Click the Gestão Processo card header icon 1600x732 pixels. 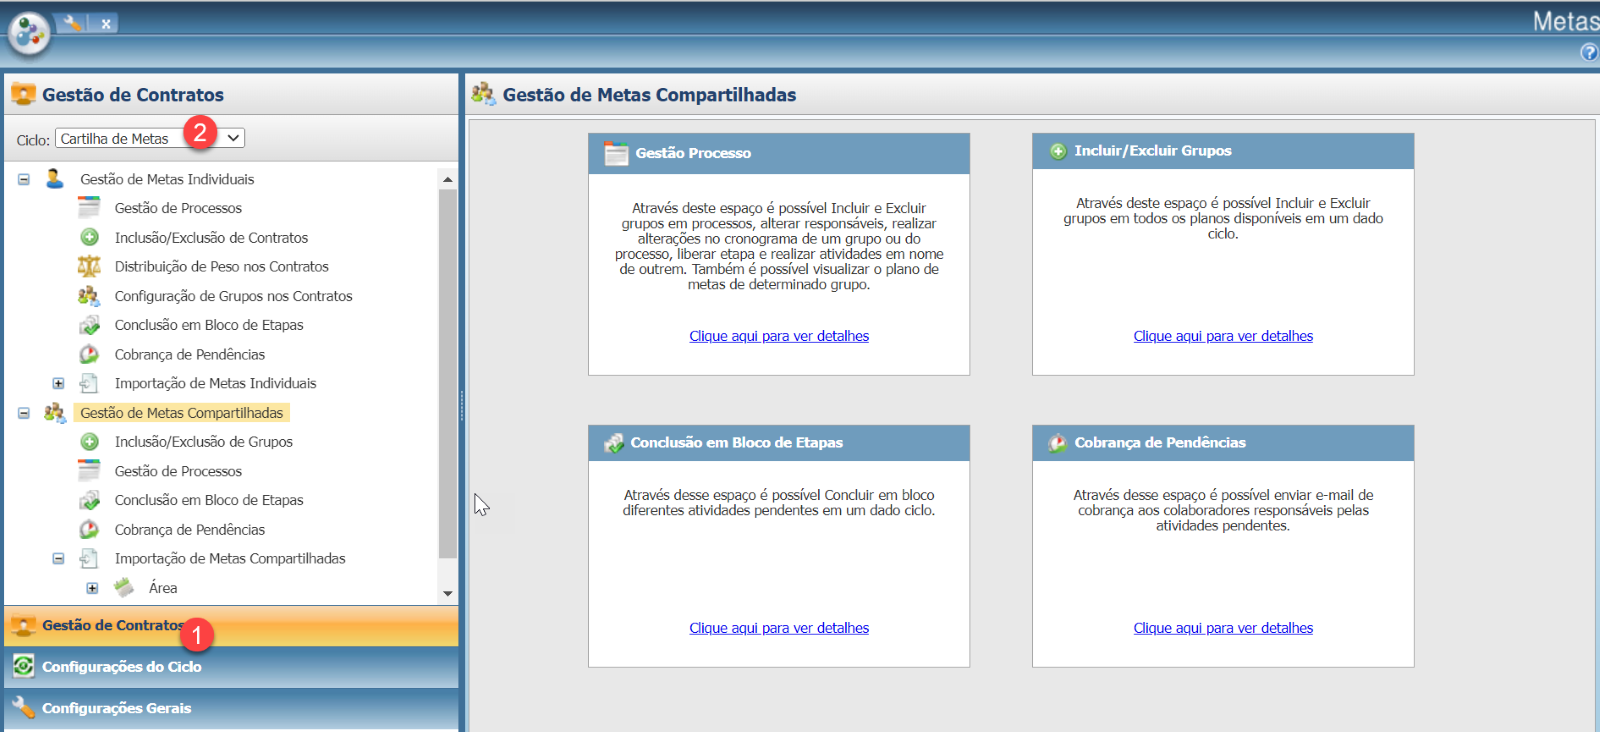tap(616, 153)
